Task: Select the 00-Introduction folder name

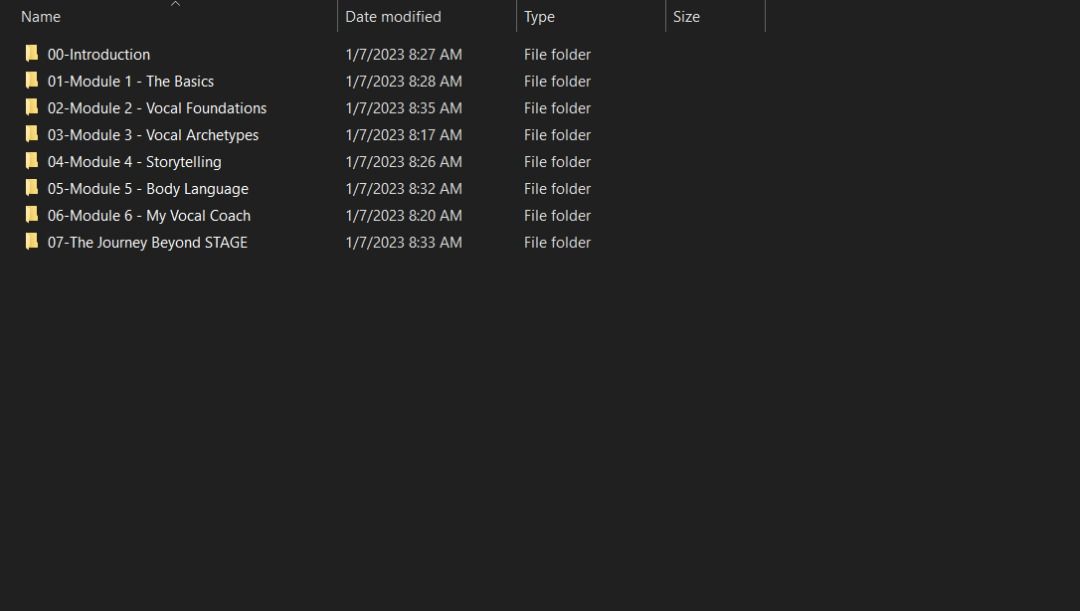Action: coord(99,54)
